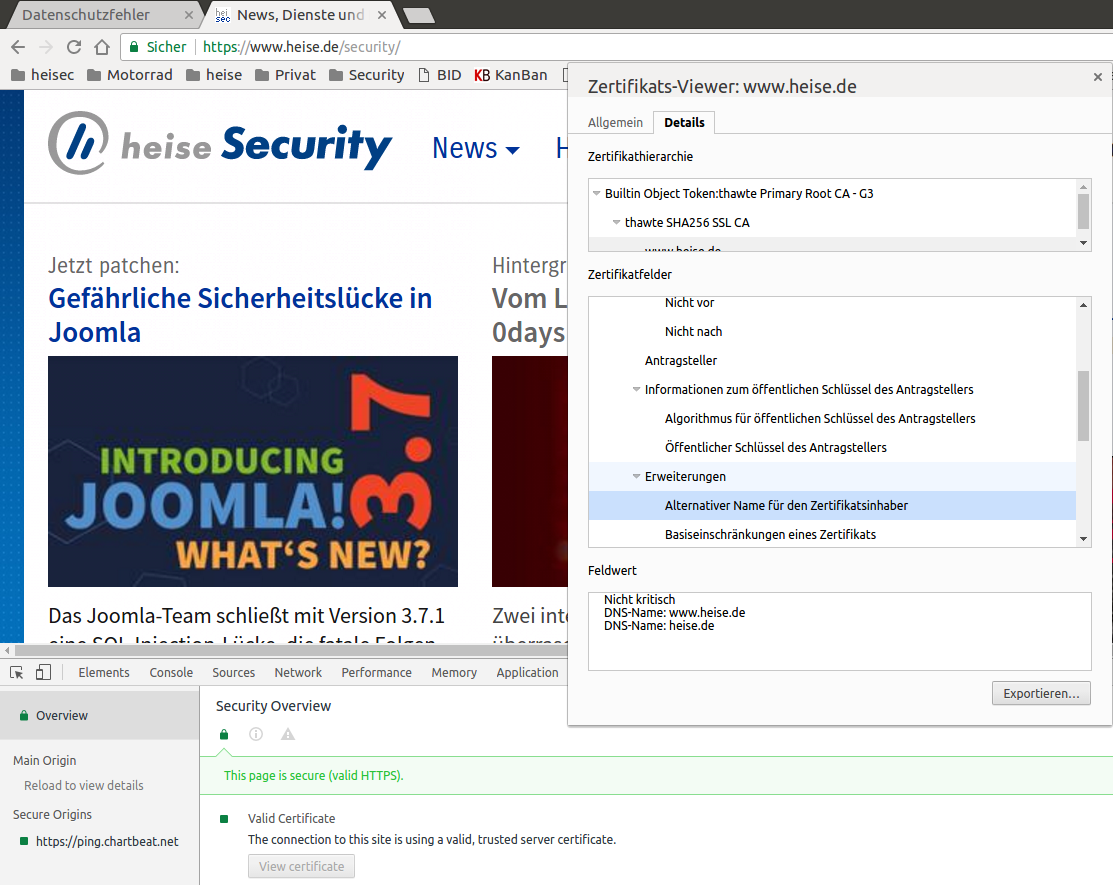Click the address bar URL field
The width and height of the screenshot is (1113, 885).
pyautogui.click(x=302, y=47)
